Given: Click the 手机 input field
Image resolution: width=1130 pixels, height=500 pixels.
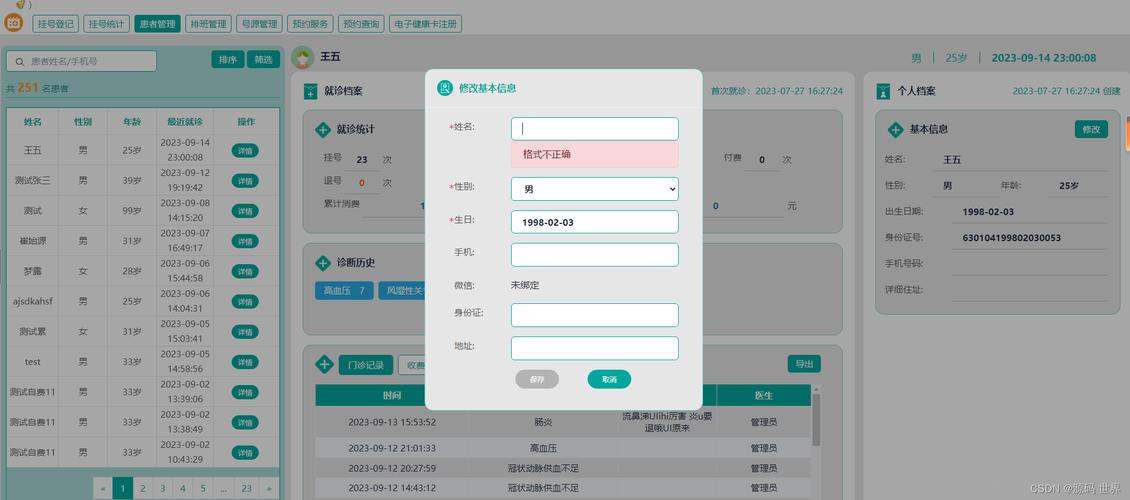Looking at the screenshot, I should [595, 254].
